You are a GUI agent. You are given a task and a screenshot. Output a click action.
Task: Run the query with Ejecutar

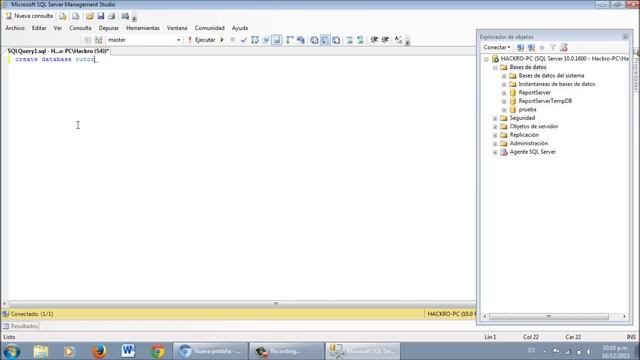point(201,40)
